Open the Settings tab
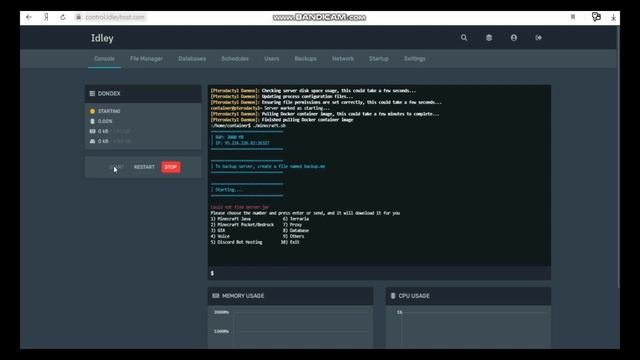 click(415, 59)
